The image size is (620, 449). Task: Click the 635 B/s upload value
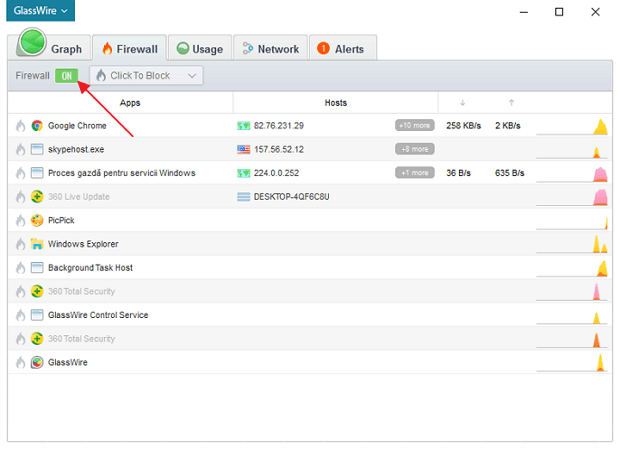point(509,173)
